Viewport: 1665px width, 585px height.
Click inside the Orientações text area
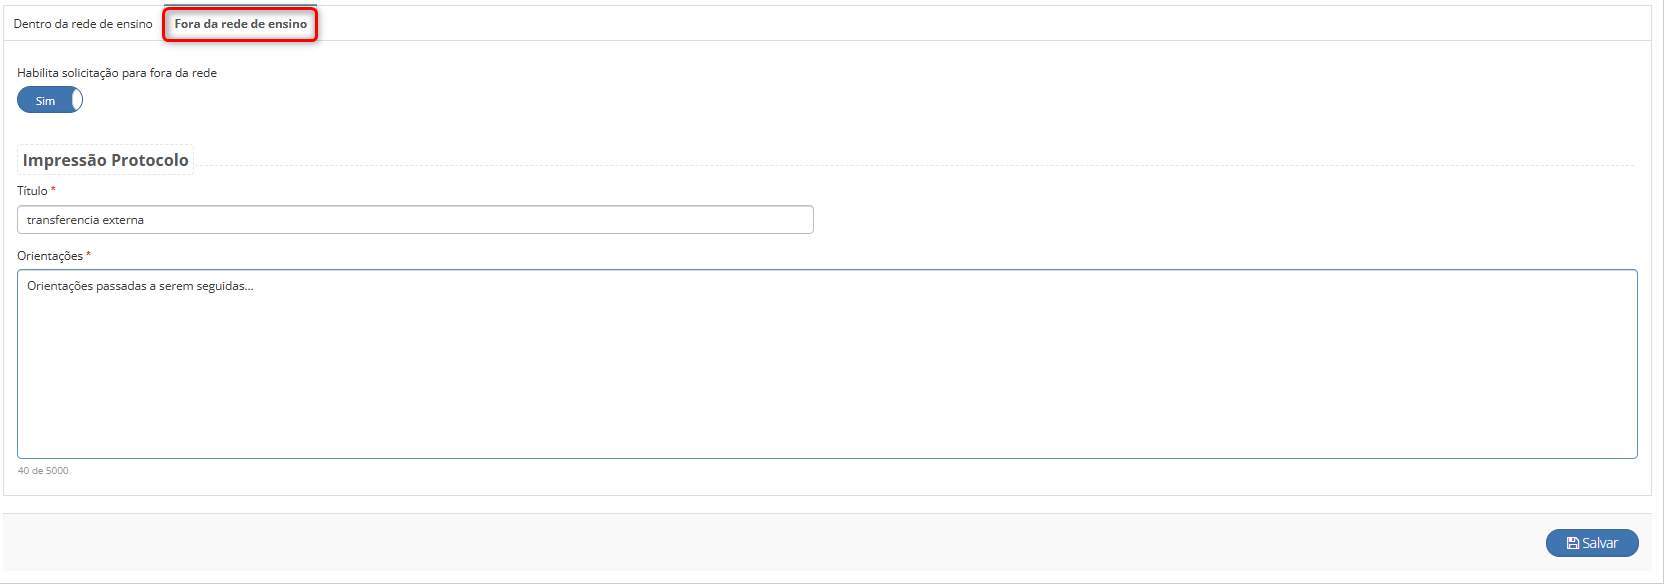[827, 364]
